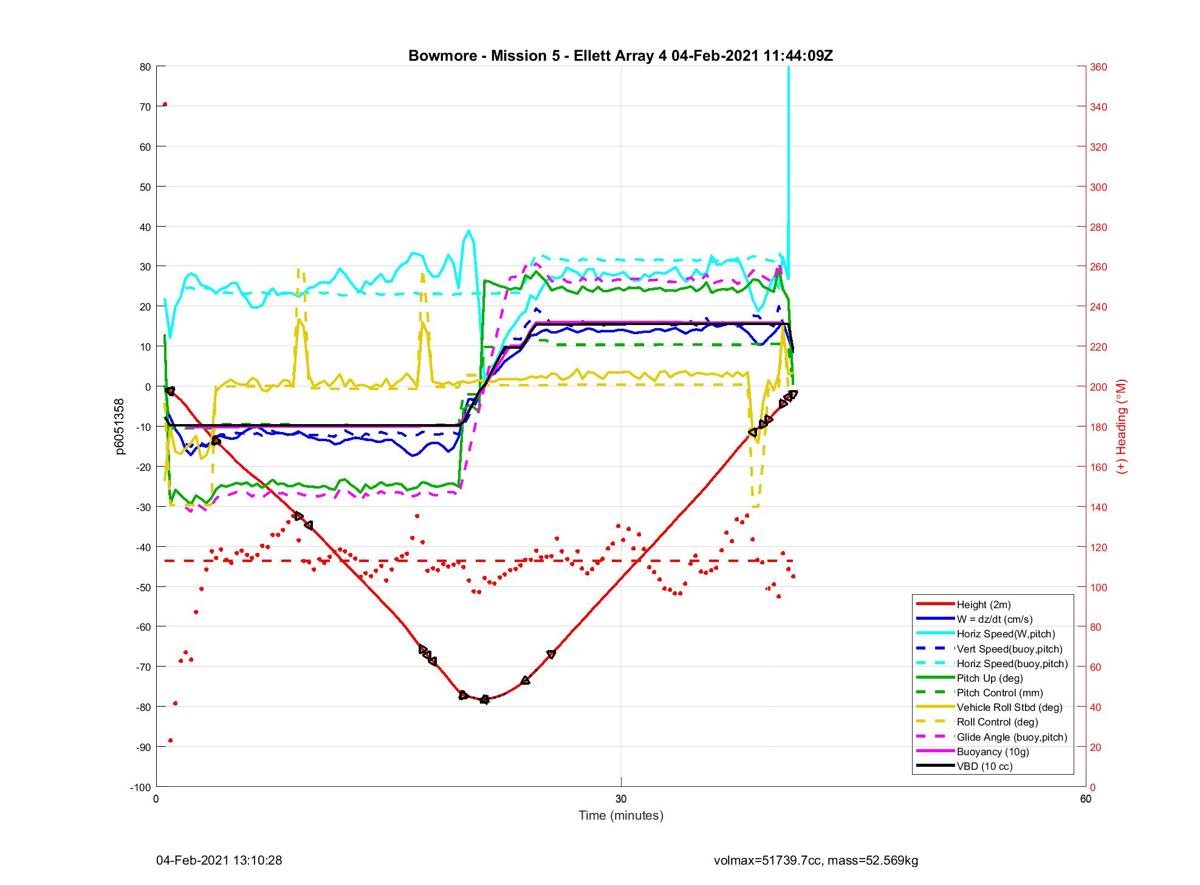This screenshot has height=885, width=1200.
Task: Click the right heading axis tick '260'
Action: pyautogui.click(x=1098, y=267)
